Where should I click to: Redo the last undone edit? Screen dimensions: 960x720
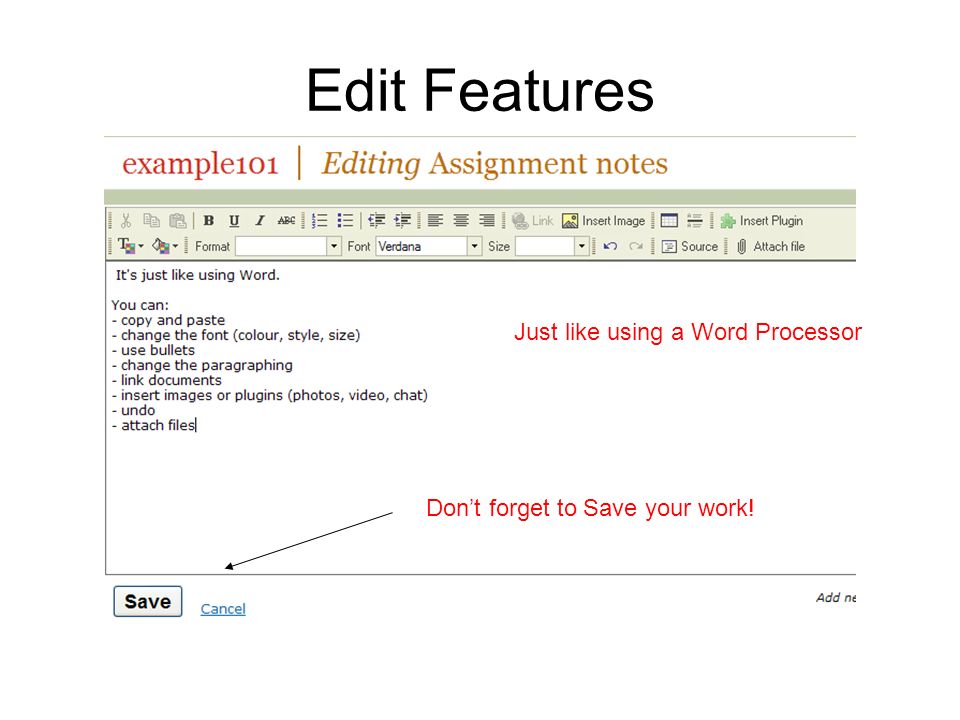click(636, 246)
